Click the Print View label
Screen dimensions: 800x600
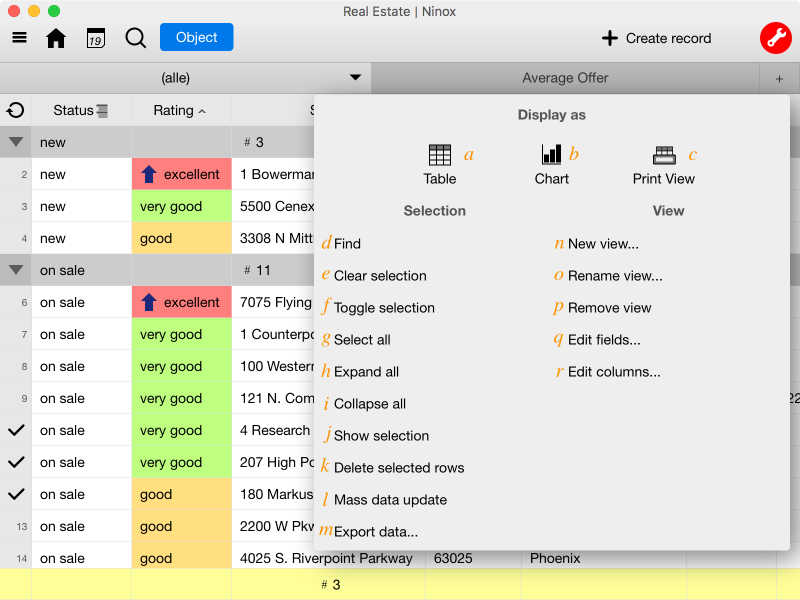coord(664,179)
